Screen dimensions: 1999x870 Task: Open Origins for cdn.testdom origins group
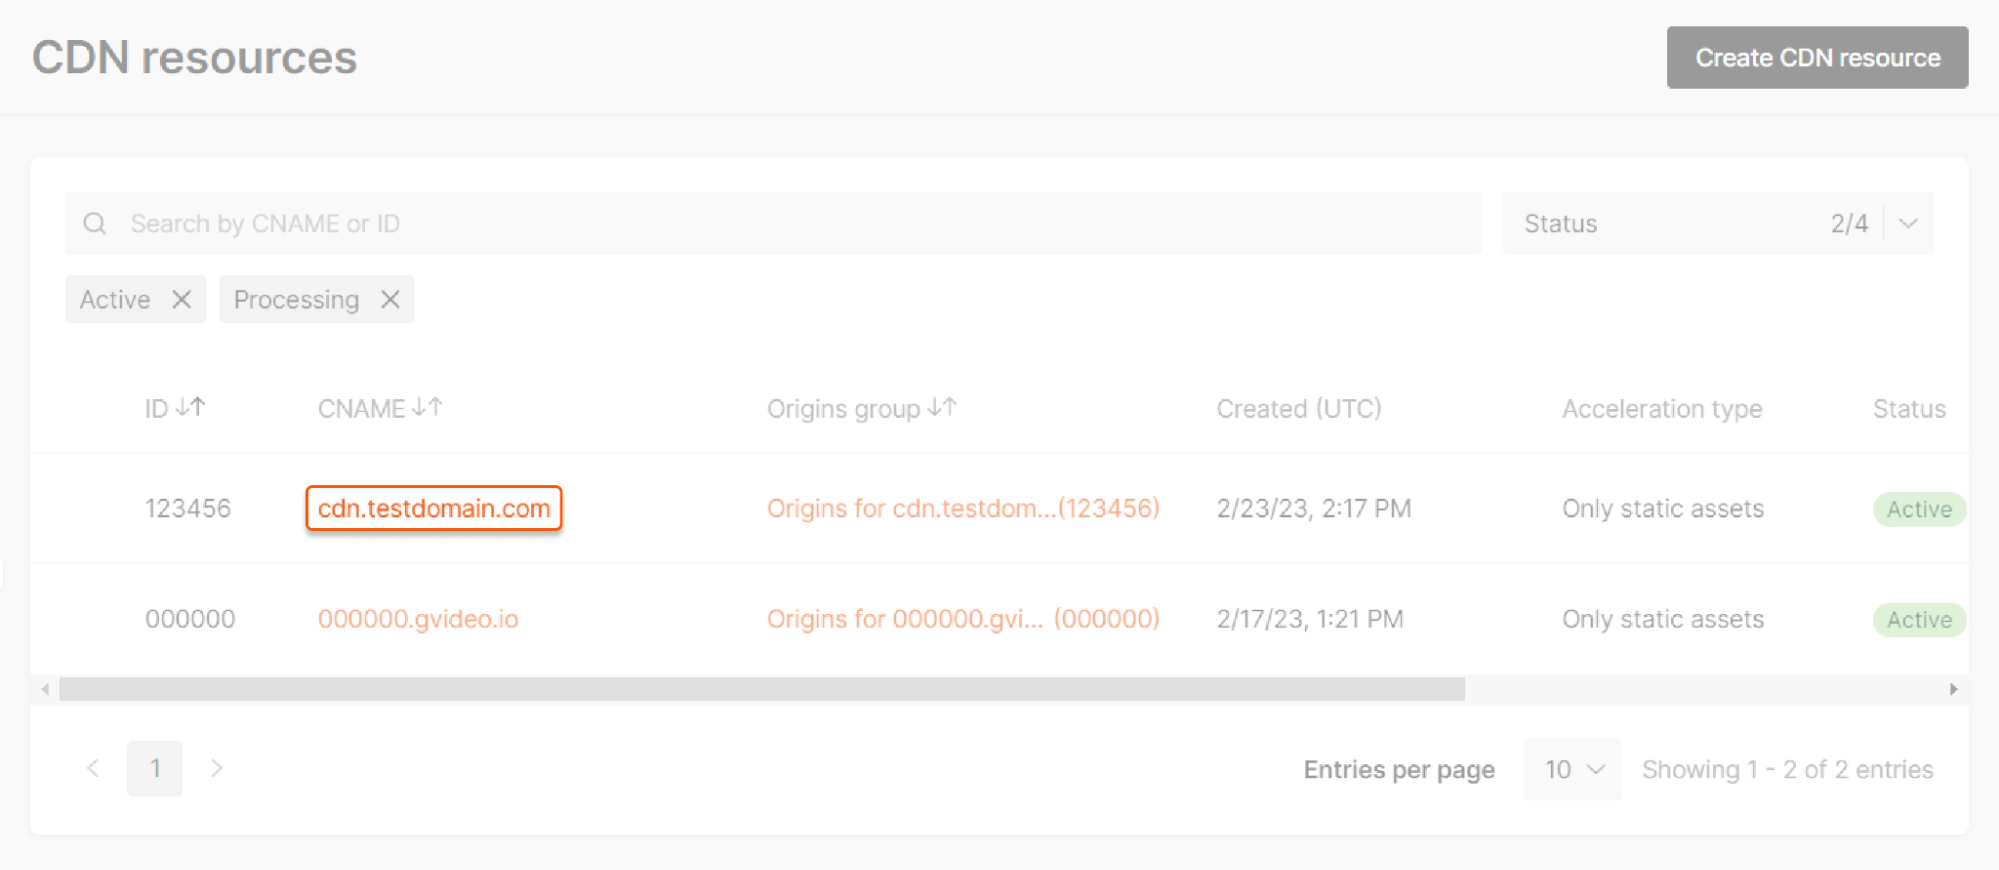pos(963,508)
